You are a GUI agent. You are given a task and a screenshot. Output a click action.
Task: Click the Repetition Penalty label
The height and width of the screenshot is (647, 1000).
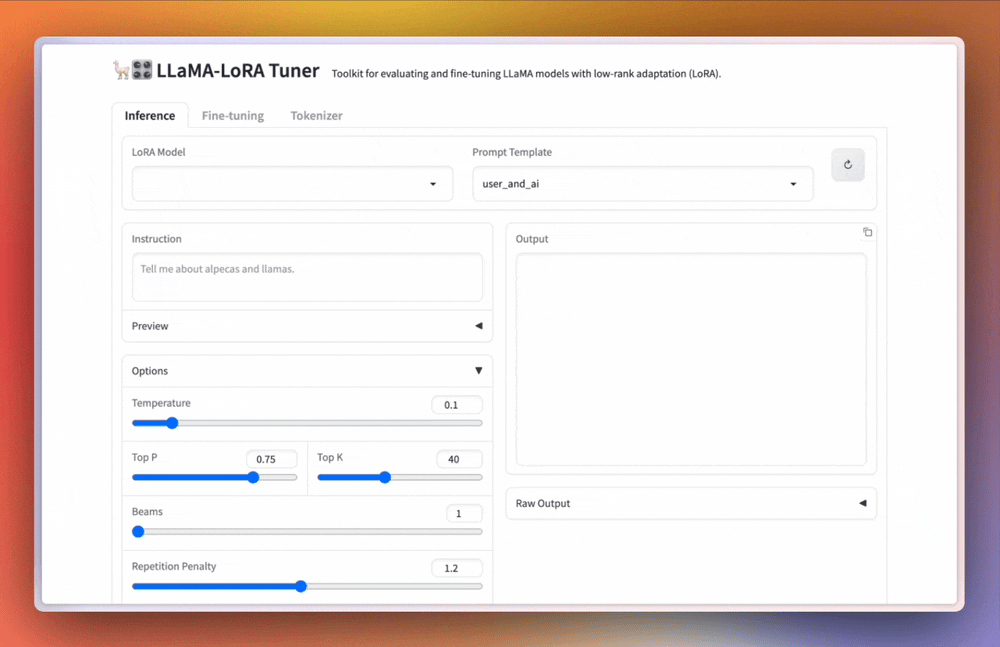(x=173, y=566)
